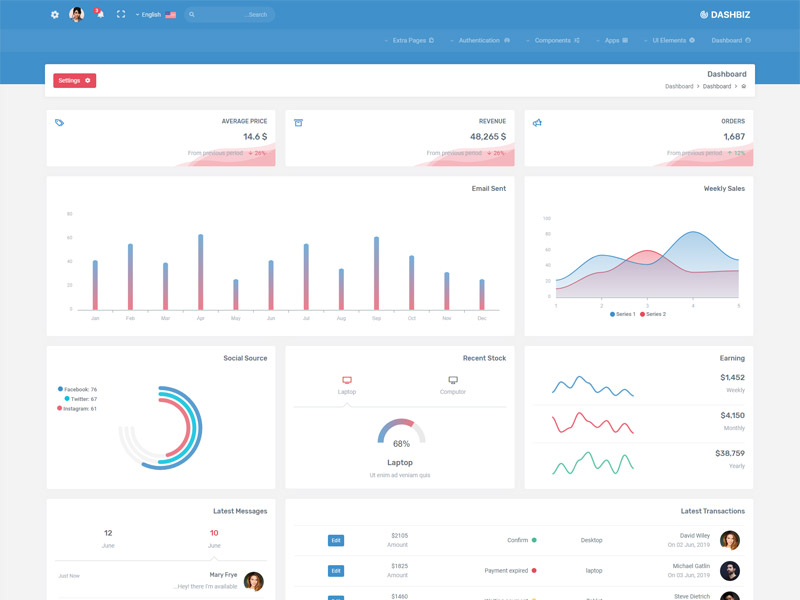Switch to the Computer tab in Recent Stock
This screenshot has width=800, height=600.
(452, 385)
